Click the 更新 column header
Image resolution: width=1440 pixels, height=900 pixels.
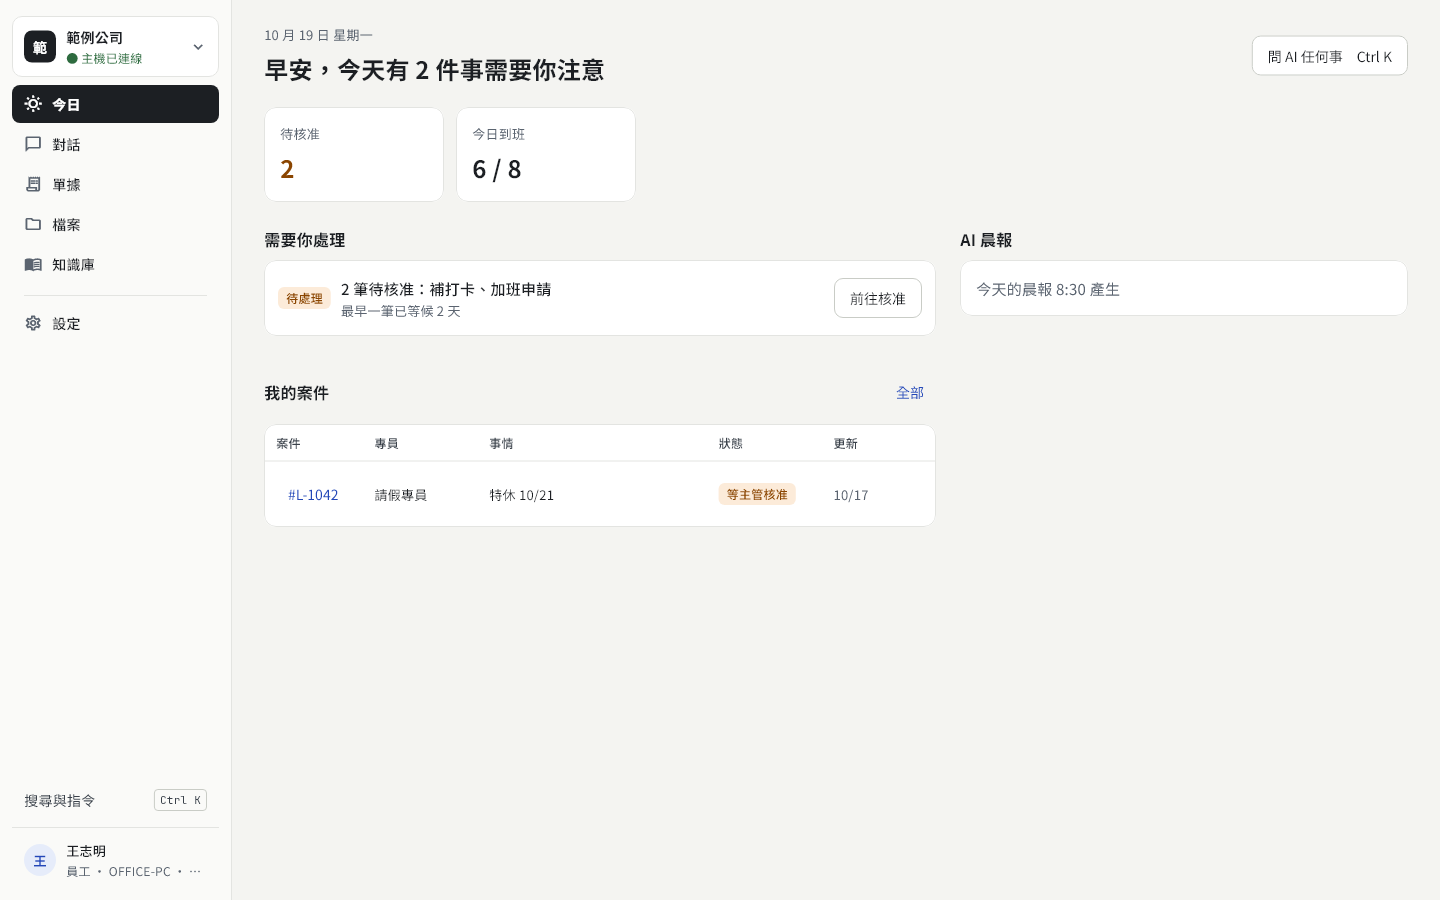[845, 443]
